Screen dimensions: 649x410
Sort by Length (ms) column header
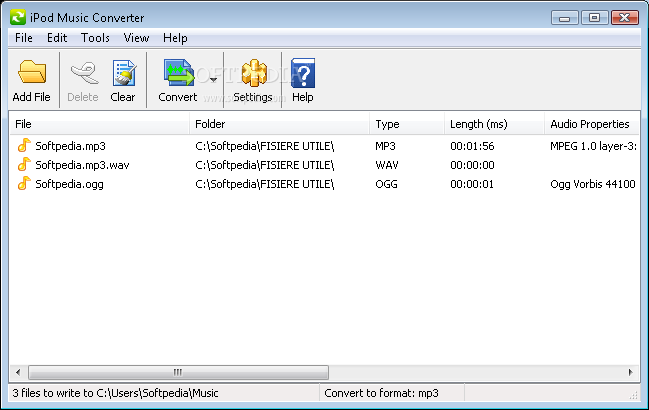[495, 124]
